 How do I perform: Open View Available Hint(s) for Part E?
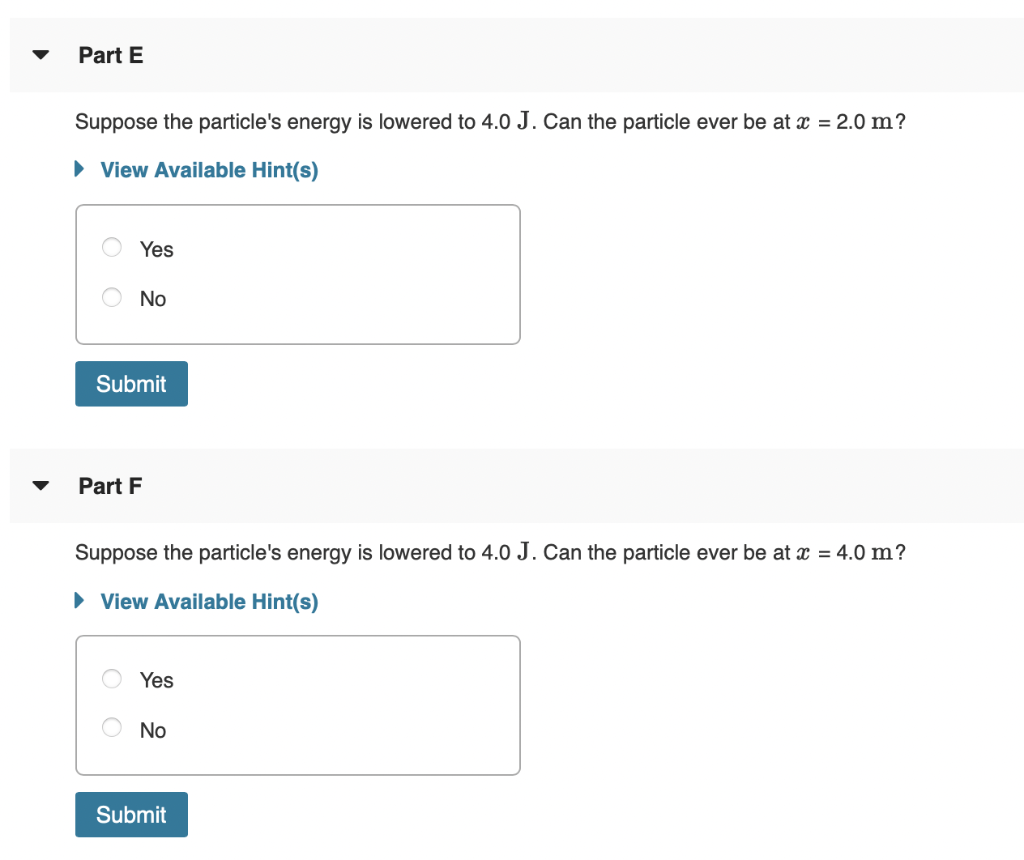click(x=207, y=170)
